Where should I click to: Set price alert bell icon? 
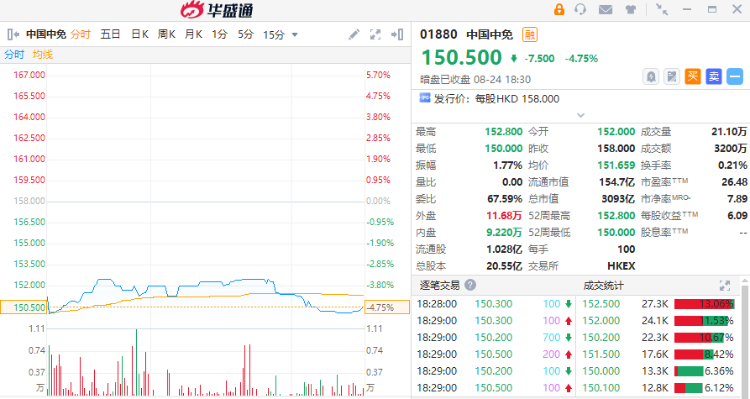pos(651,77)
